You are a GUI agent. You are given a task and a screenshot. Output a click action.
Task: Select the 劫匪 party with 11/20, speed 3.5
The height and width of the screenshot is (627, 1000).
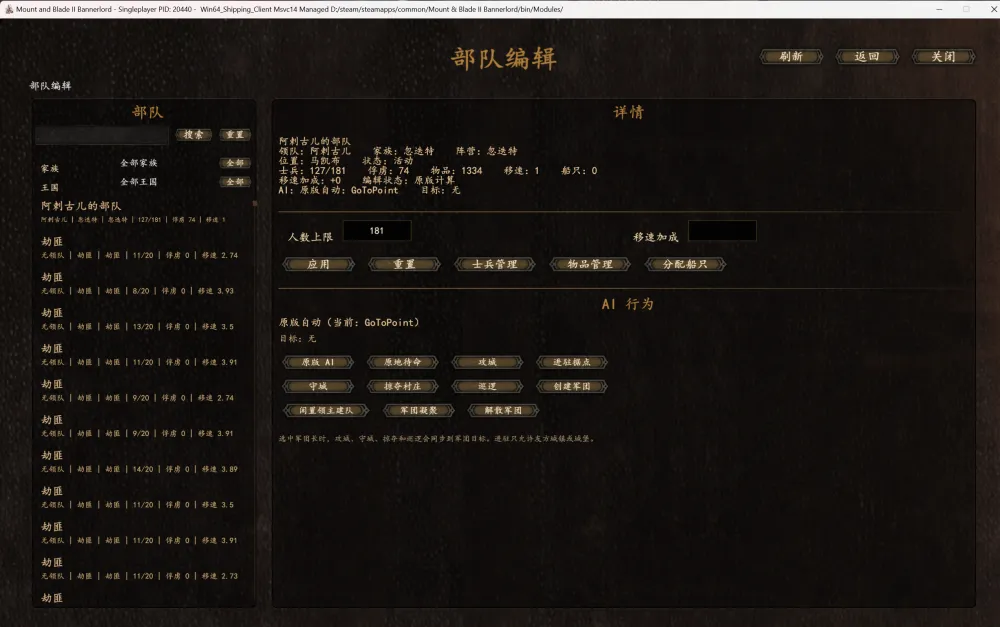[x=143, y=498]
